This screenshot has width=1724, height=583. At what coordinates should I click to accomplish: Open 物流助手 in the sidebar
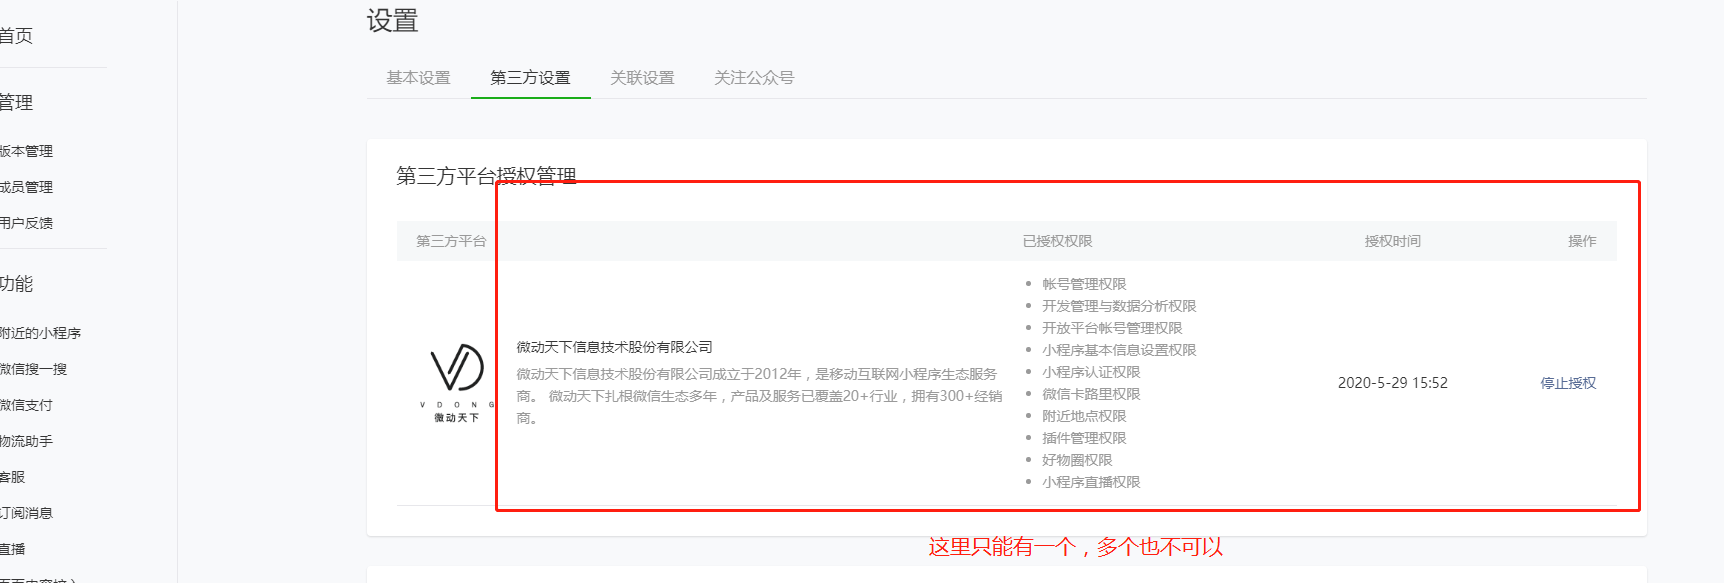26,441
